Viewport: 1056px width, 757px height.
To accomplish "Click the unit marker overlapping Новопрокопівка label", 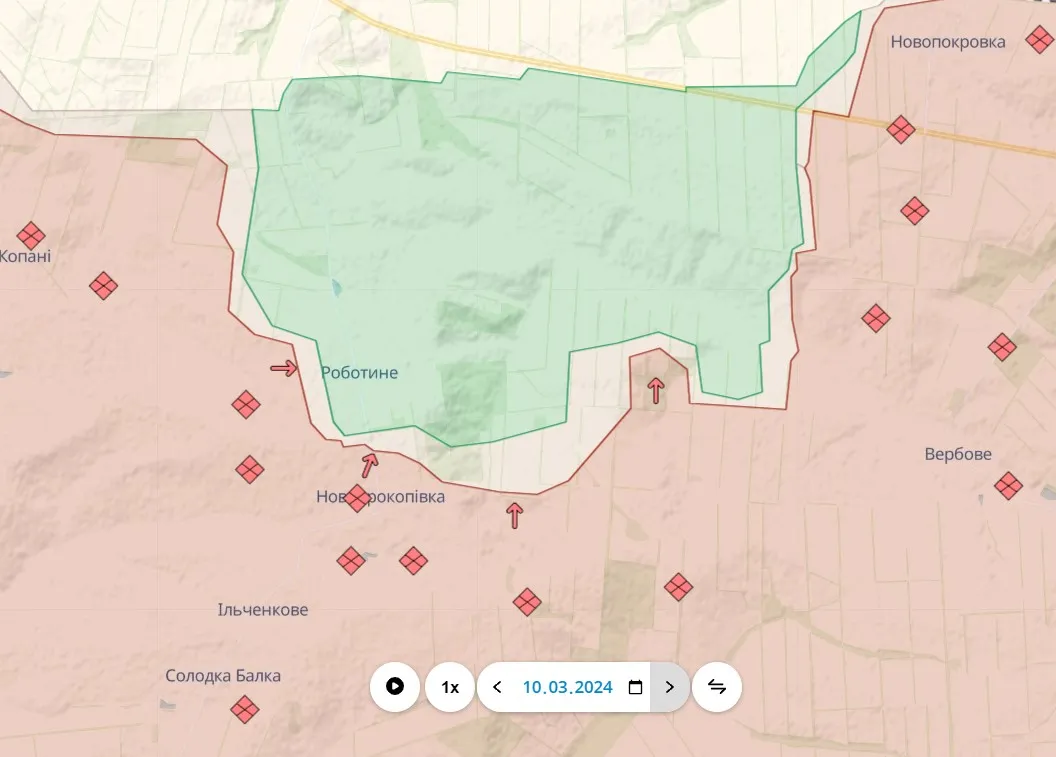I will tap(357, 498).
